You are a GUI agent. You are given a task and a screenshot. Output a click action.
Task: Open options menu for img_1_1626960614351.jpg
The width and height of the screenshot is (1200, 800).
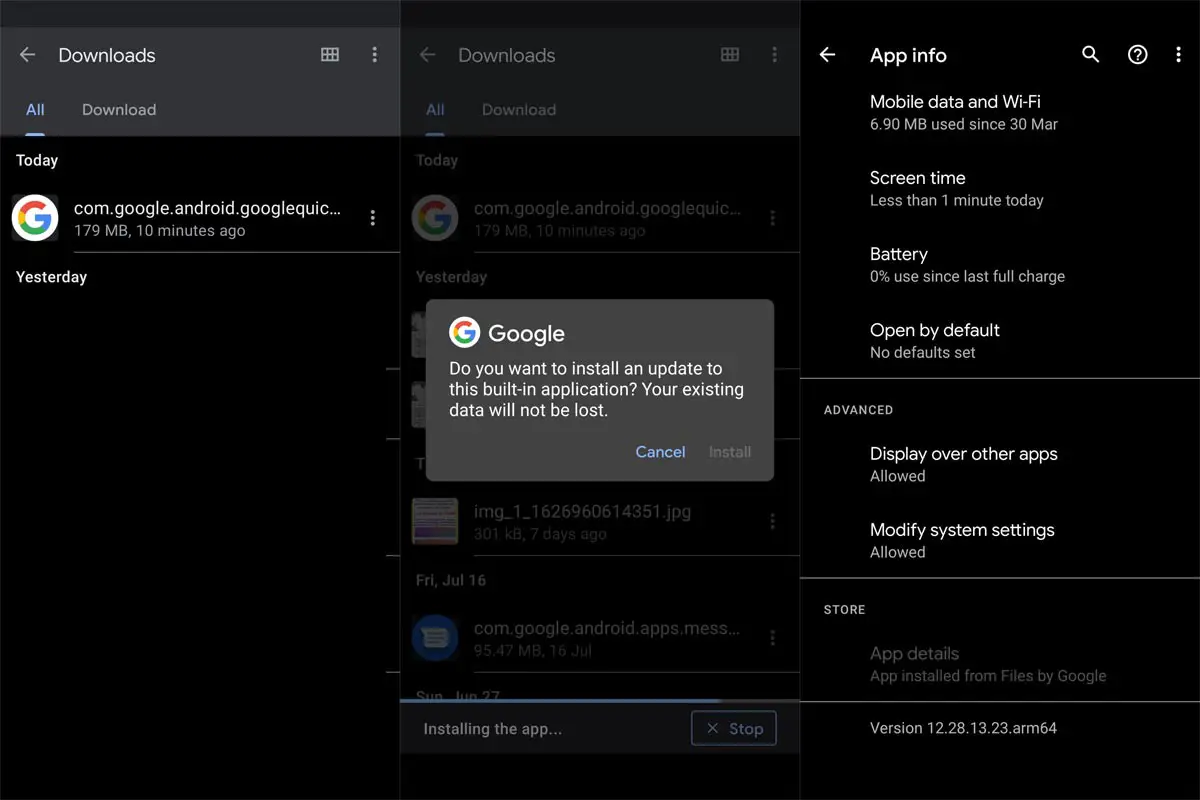click(x=773, y=521)
